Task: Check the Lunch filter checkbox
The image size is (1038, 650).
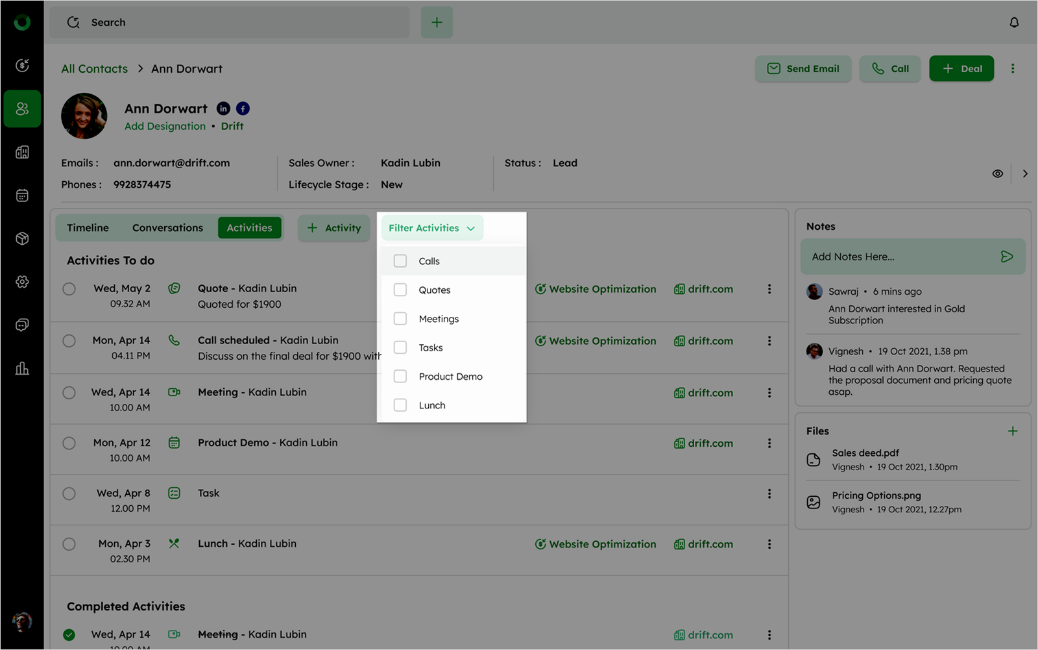Action: (400, 405)
